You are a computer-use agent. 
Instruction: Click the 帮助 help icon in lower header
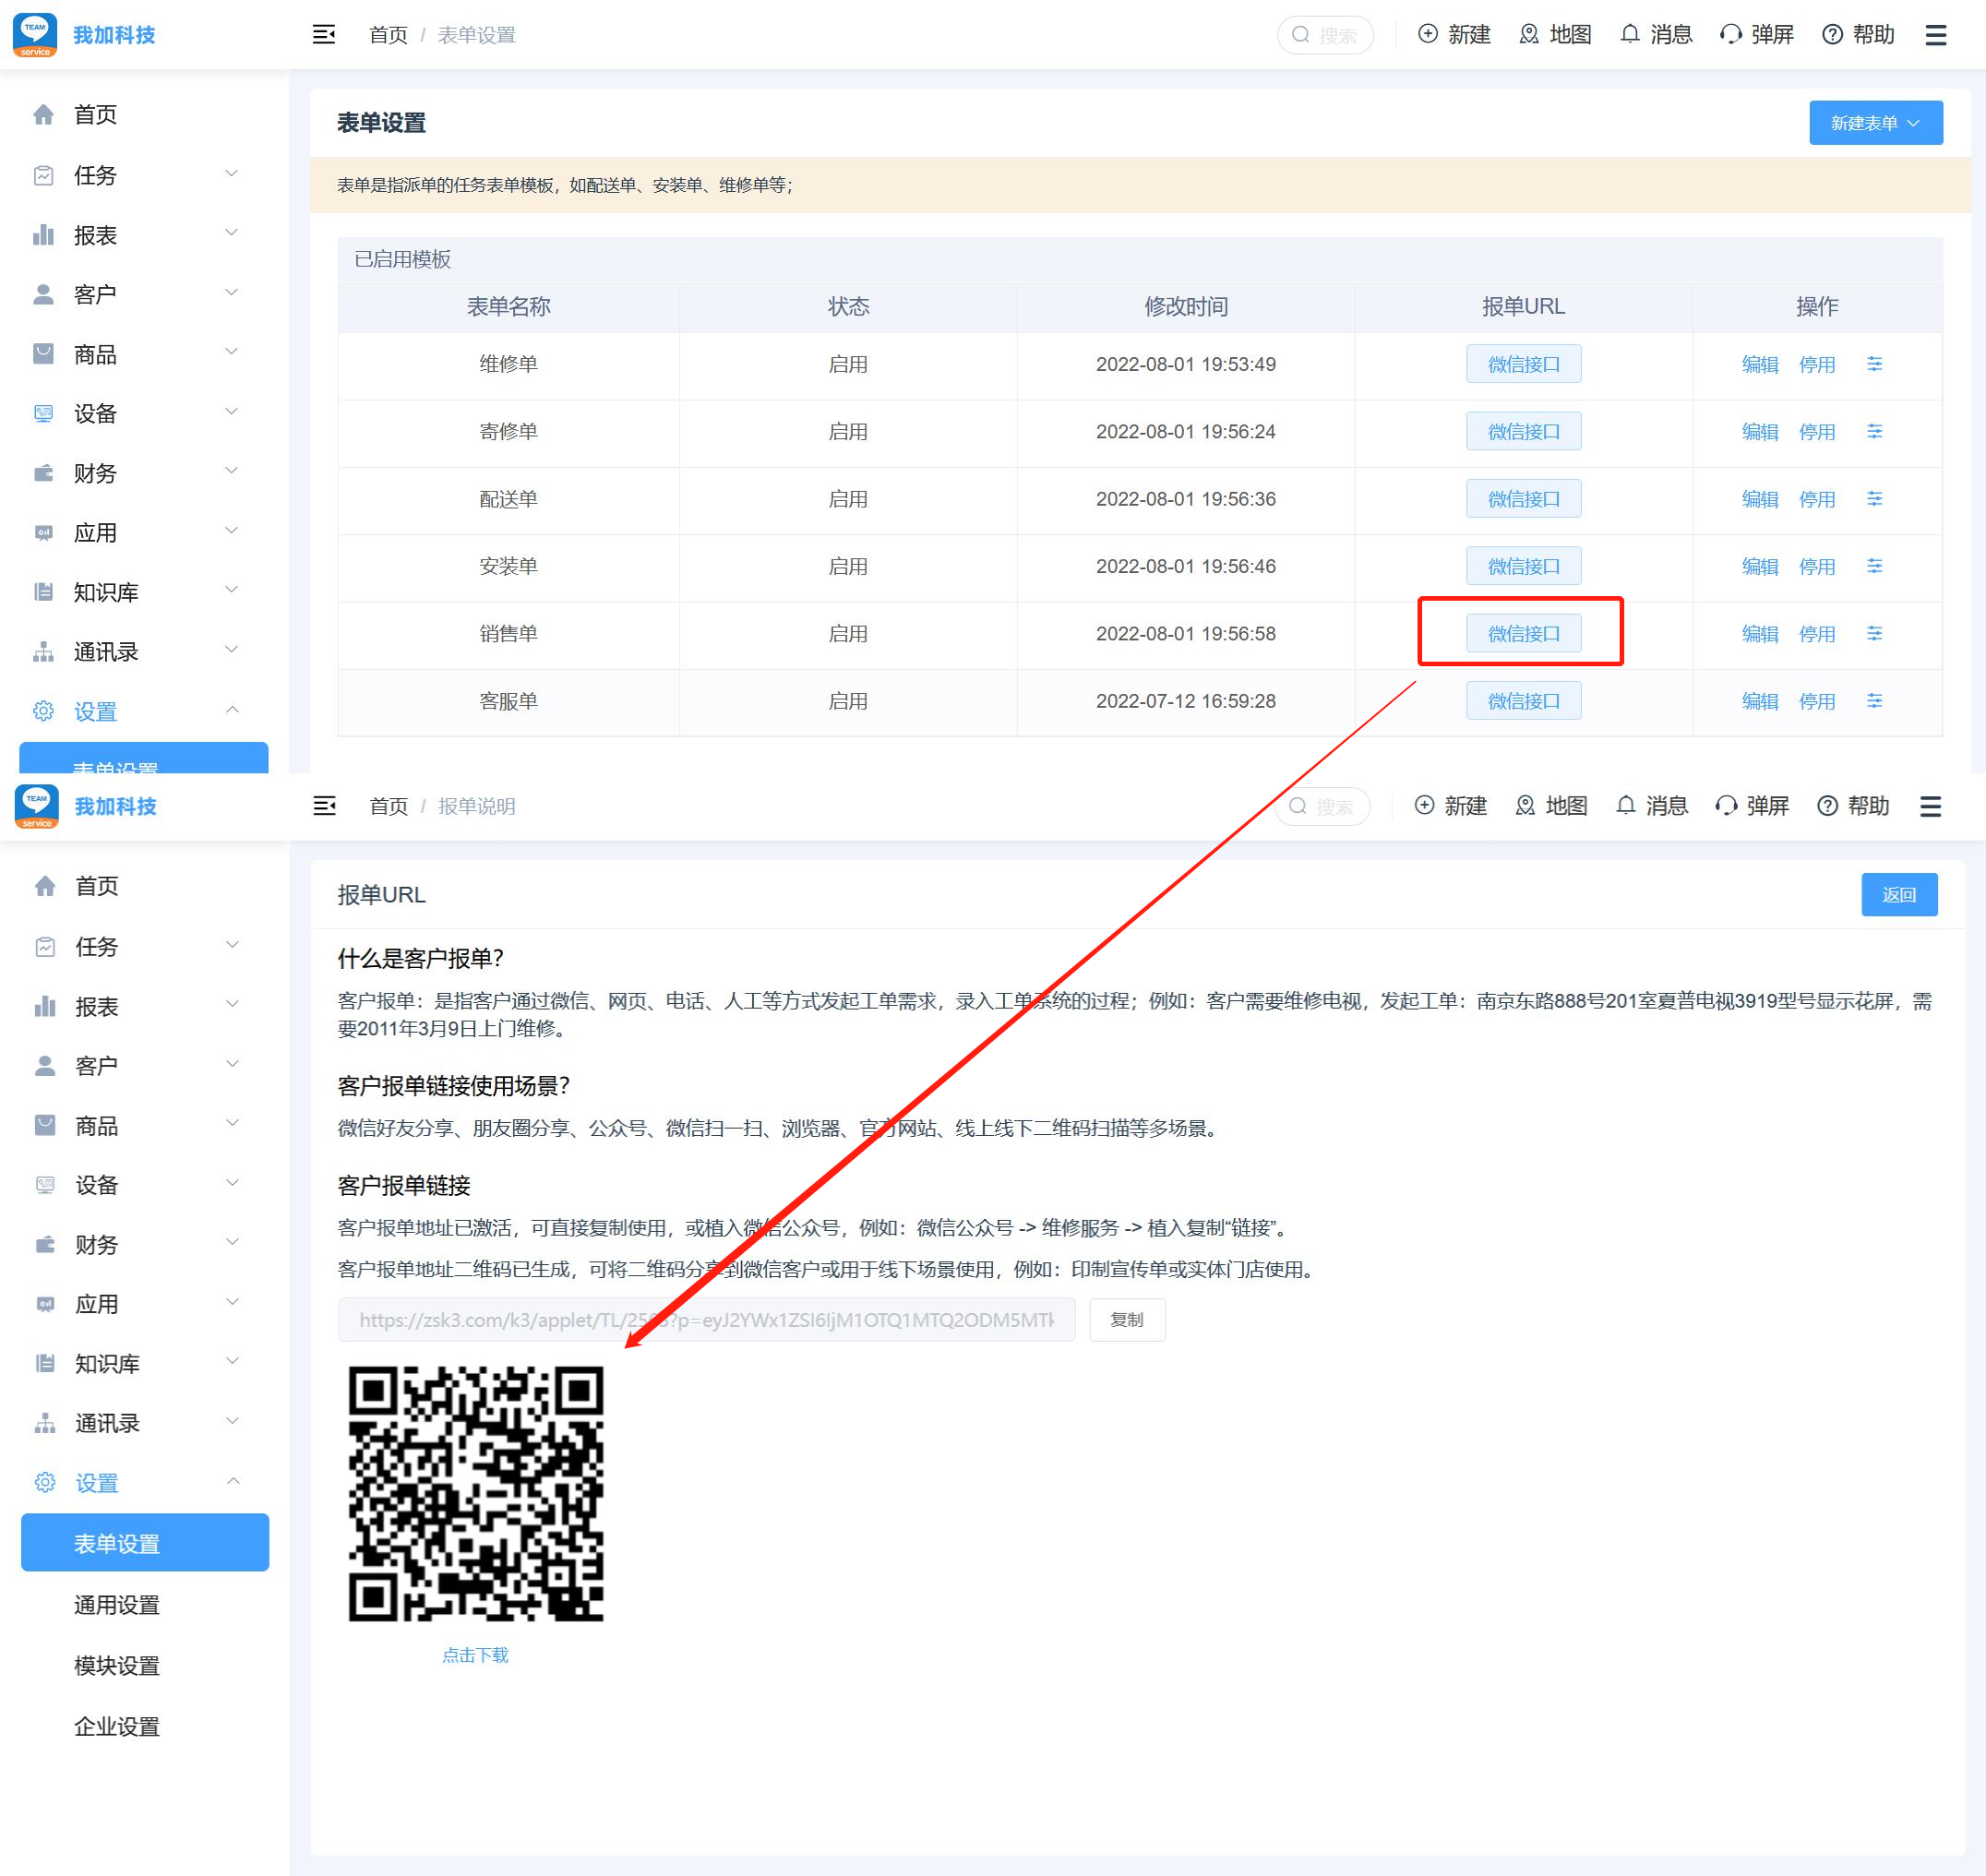point(1827,806)
